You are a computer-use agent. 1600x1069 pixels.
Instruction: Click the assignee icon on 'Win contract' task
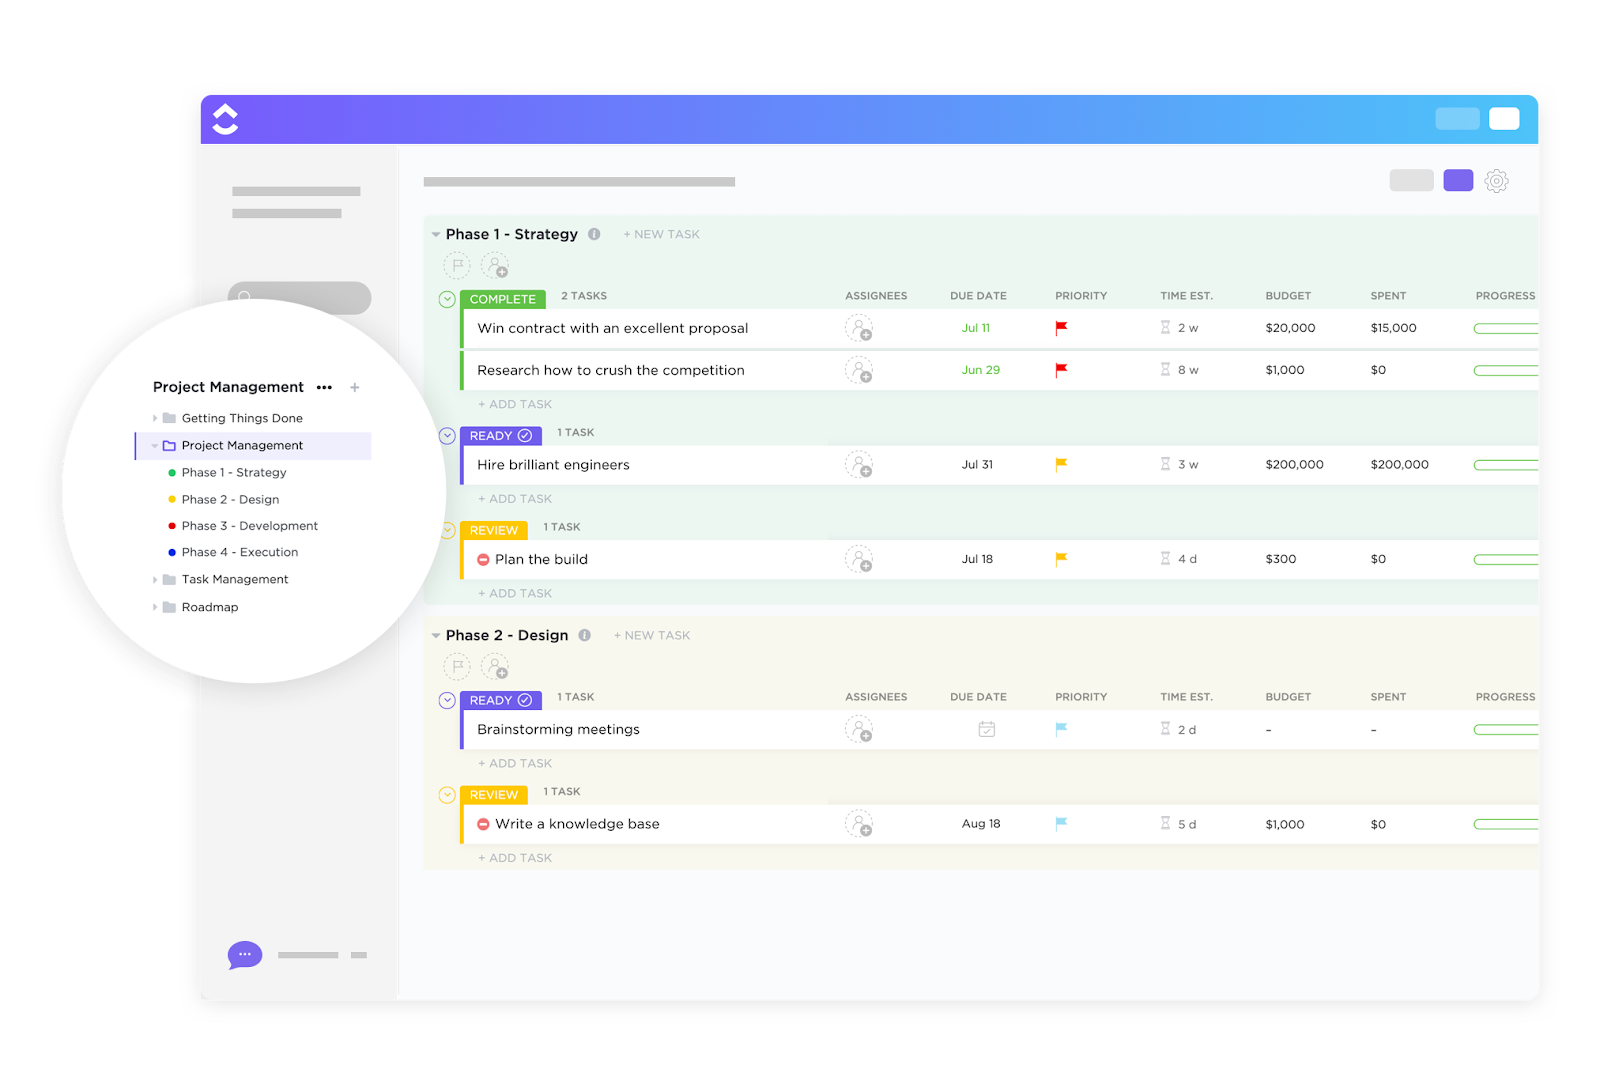click(x=860, y=328)
